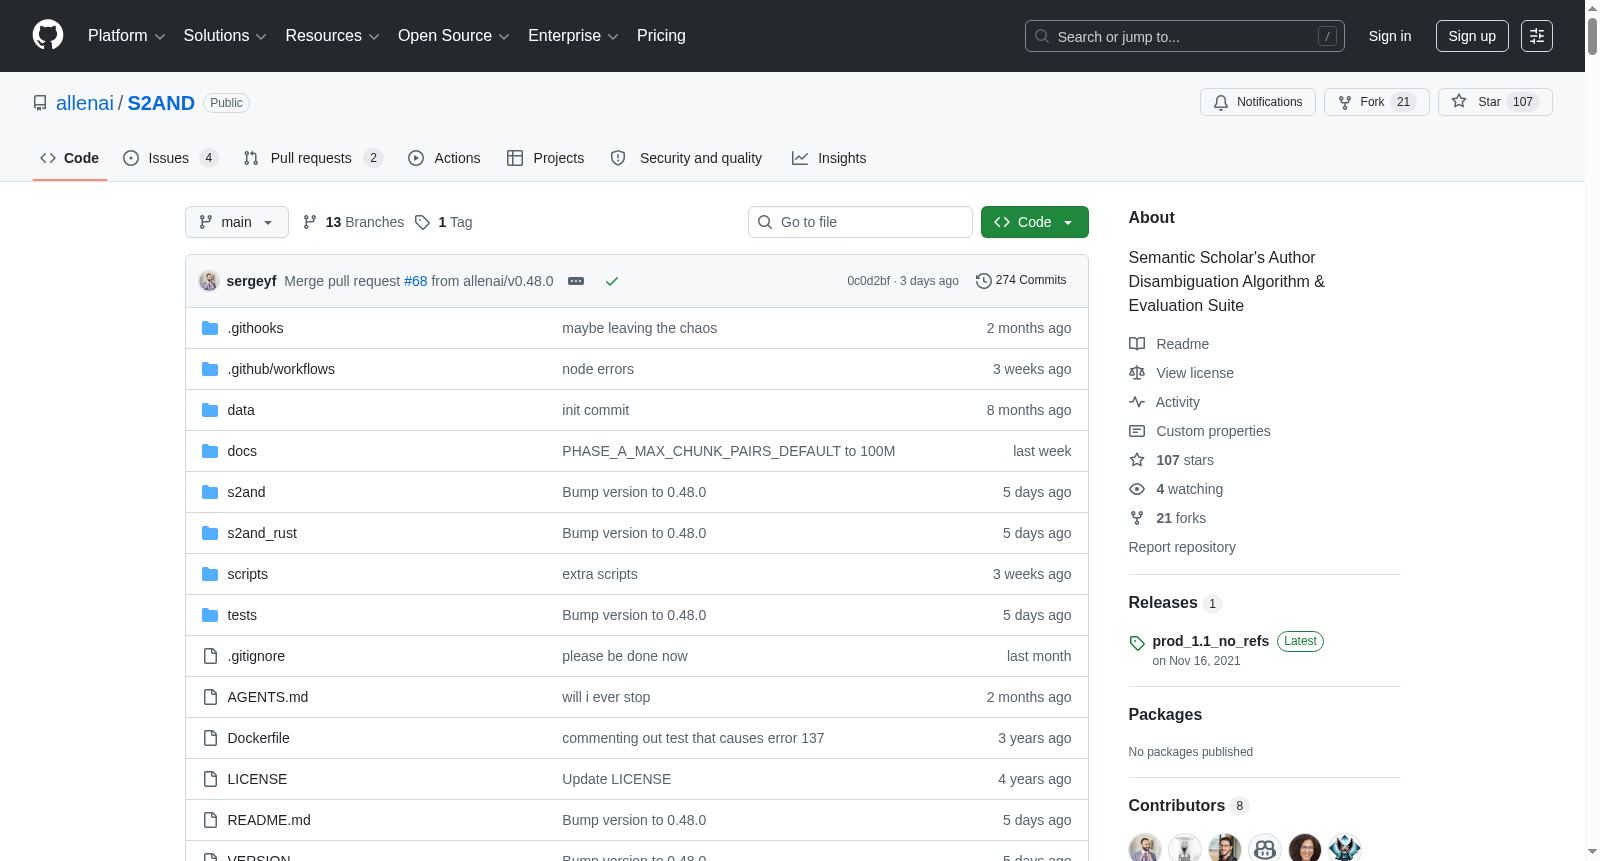Open the allenai organization link
1600x861 pixels.
pyautogui.click(x=85, y=103)
